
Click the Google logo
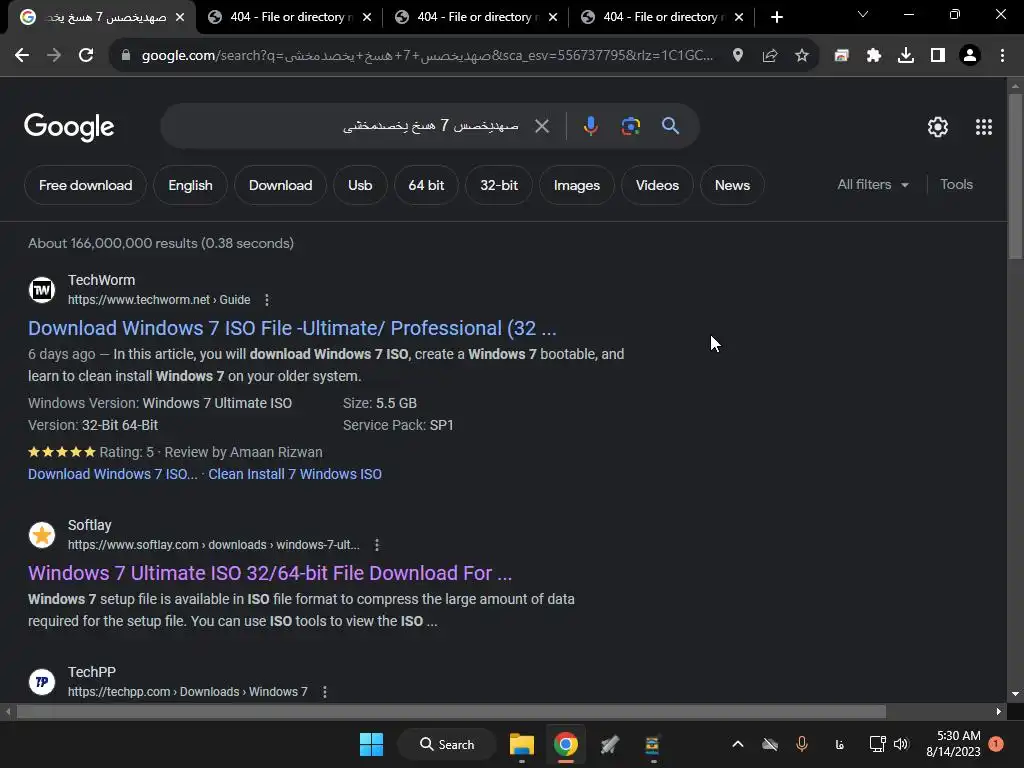point(69,127)
